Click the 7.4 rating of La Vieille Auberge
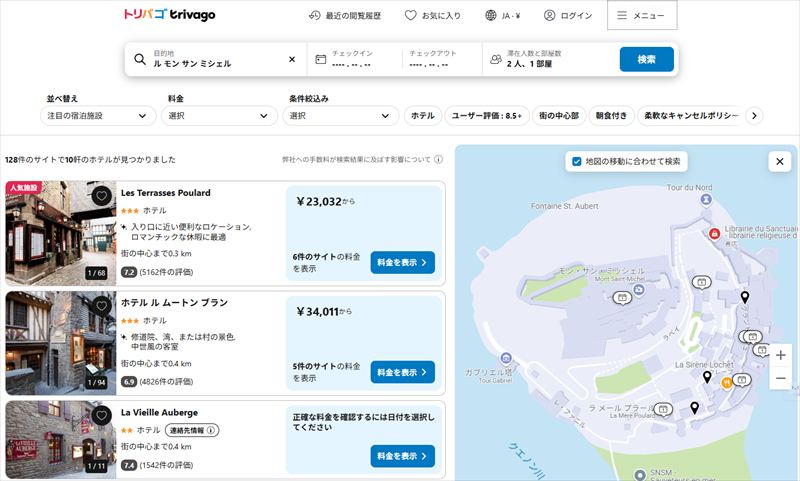The width and height of the screenshot is (800, 481). [129, 465]
